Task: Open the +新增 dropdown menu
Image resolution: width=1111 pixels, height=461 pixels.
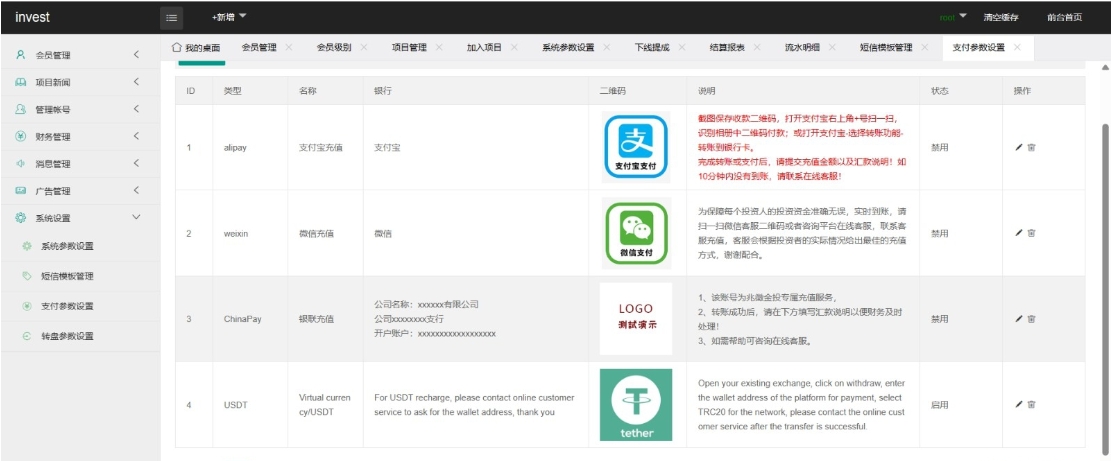Action: (228, 17)
